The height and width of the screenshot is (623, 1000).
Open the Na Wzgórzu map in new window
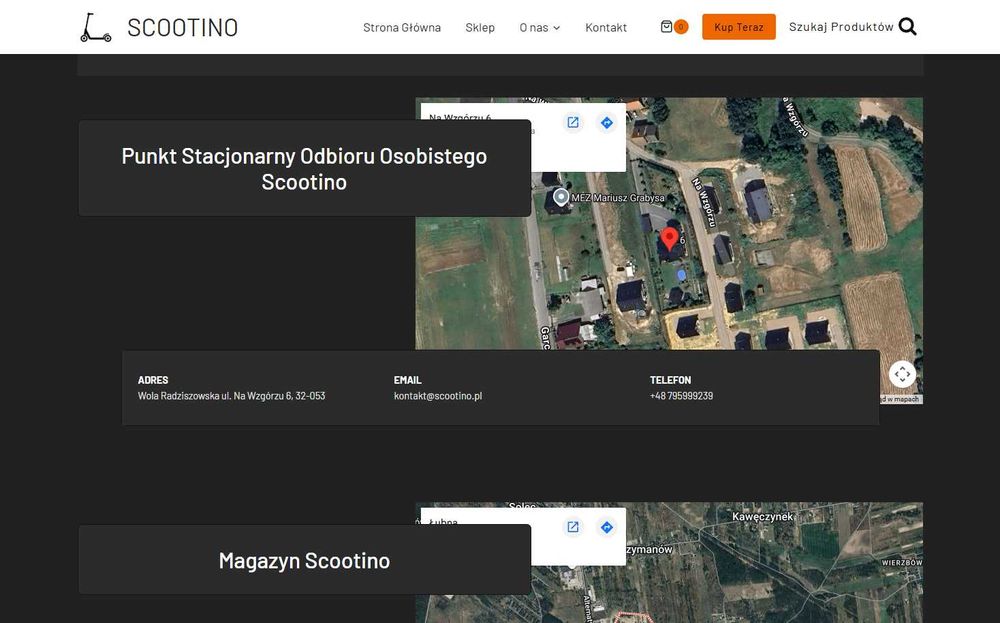click(573, 122)
